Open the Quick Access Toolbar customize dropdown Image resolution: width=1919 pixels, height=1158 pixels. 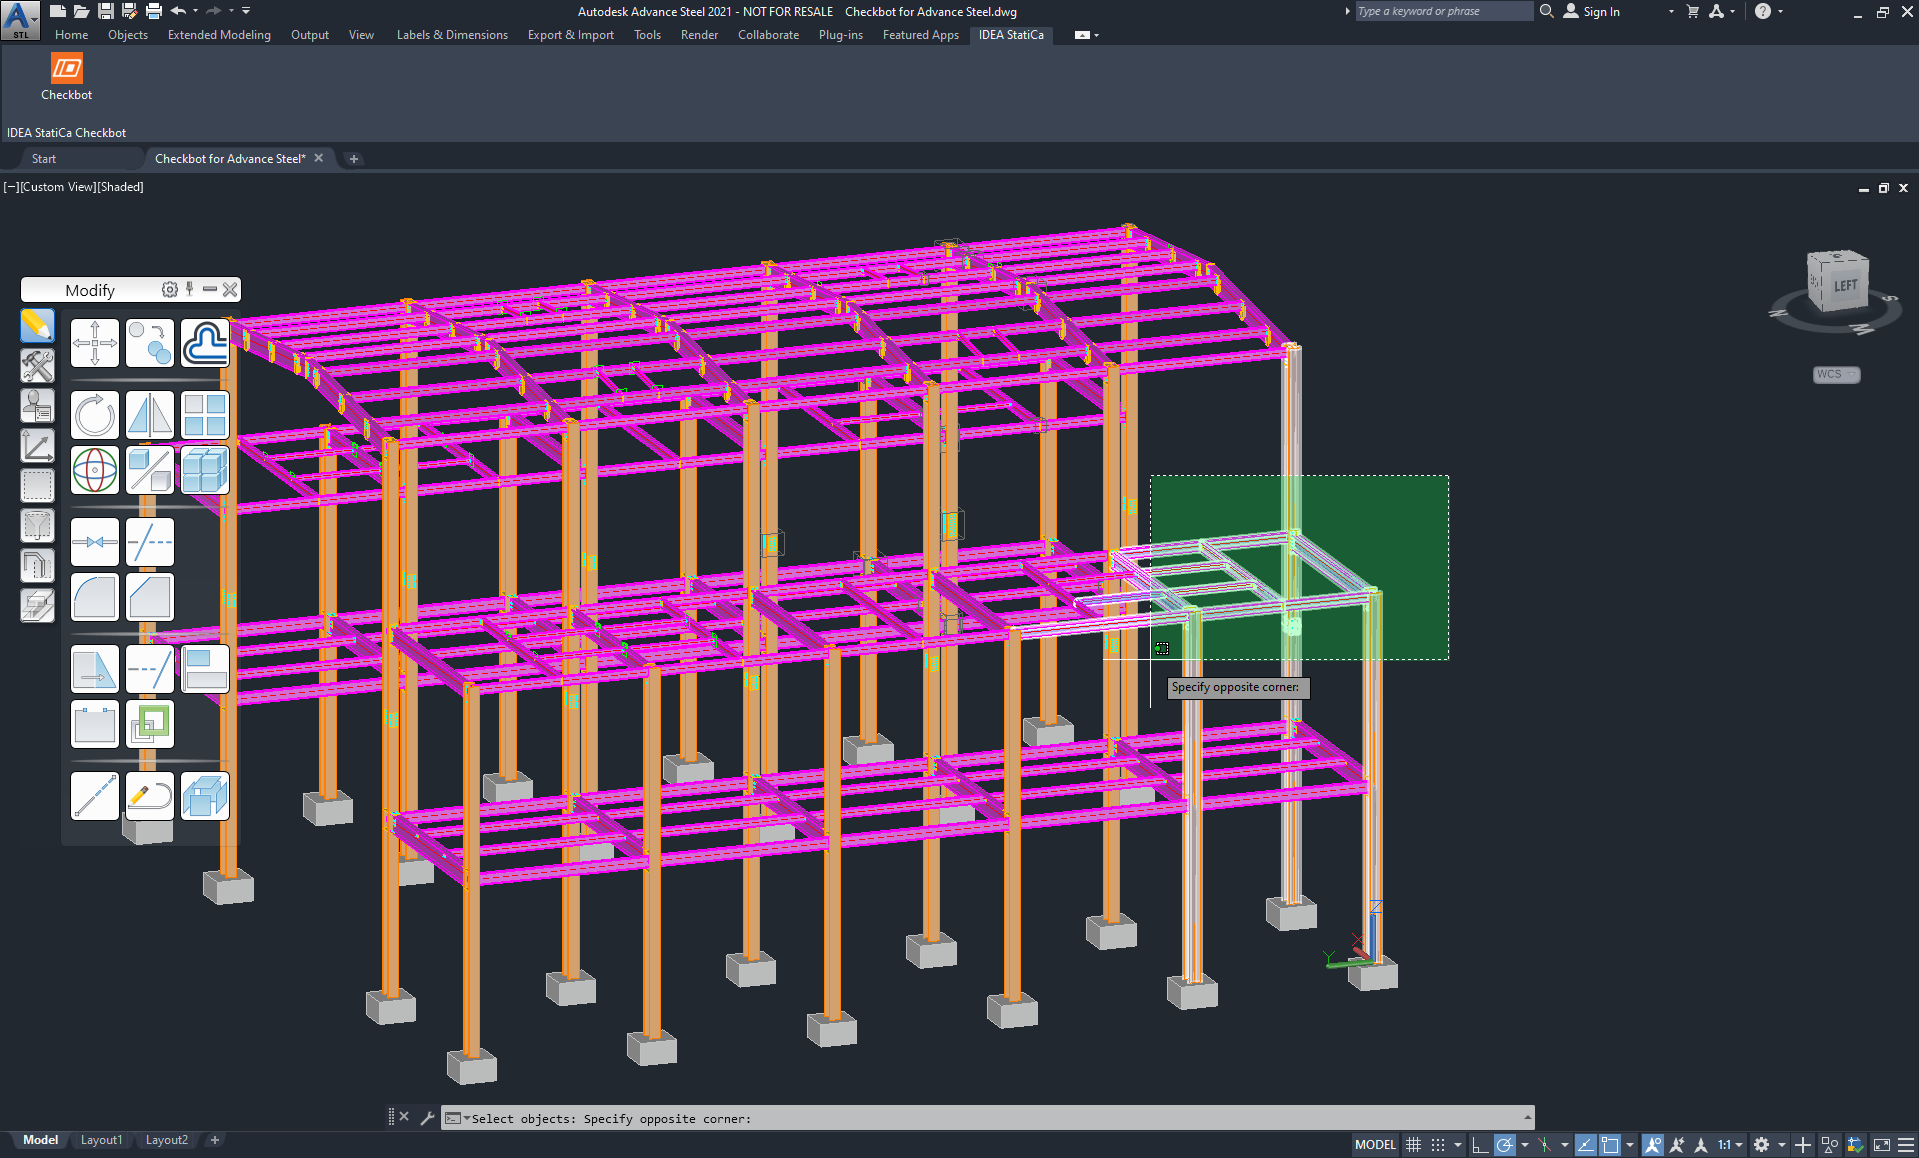(x=246, y=11)
